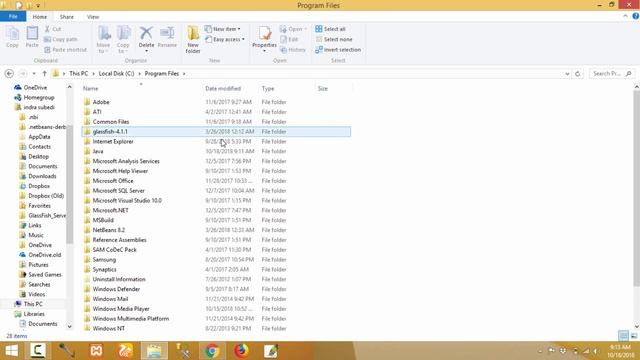Click Copy path in the ribbon

(61, 39)
